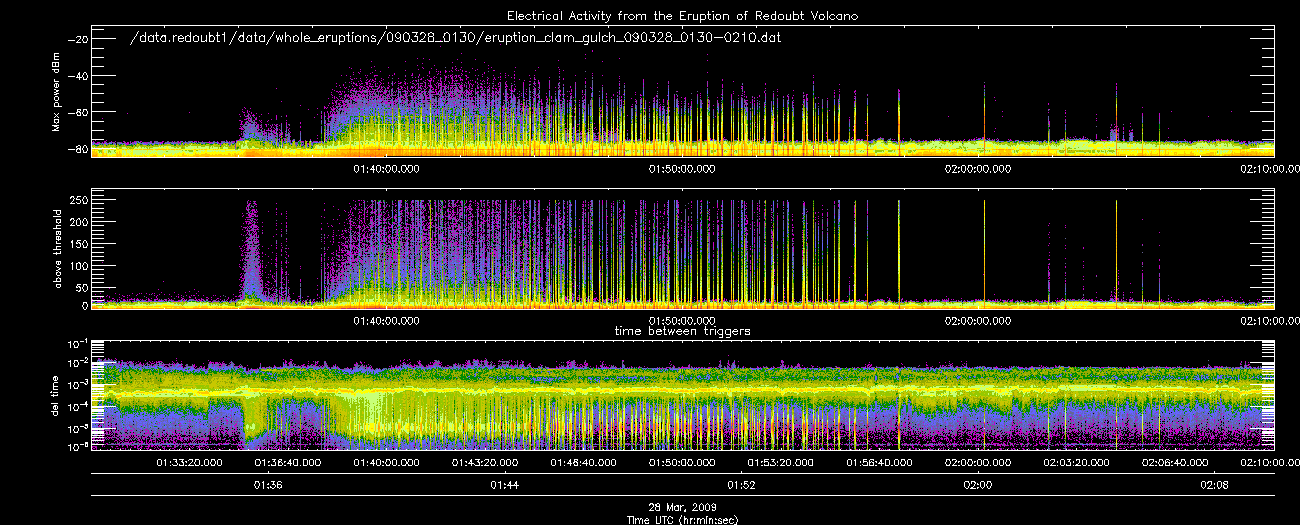Image resolution: width=1300 pixels, height=525 pixels.
Task: Click the 'del time' axis label
Action: pyautogui.click(x=57, y=395)
